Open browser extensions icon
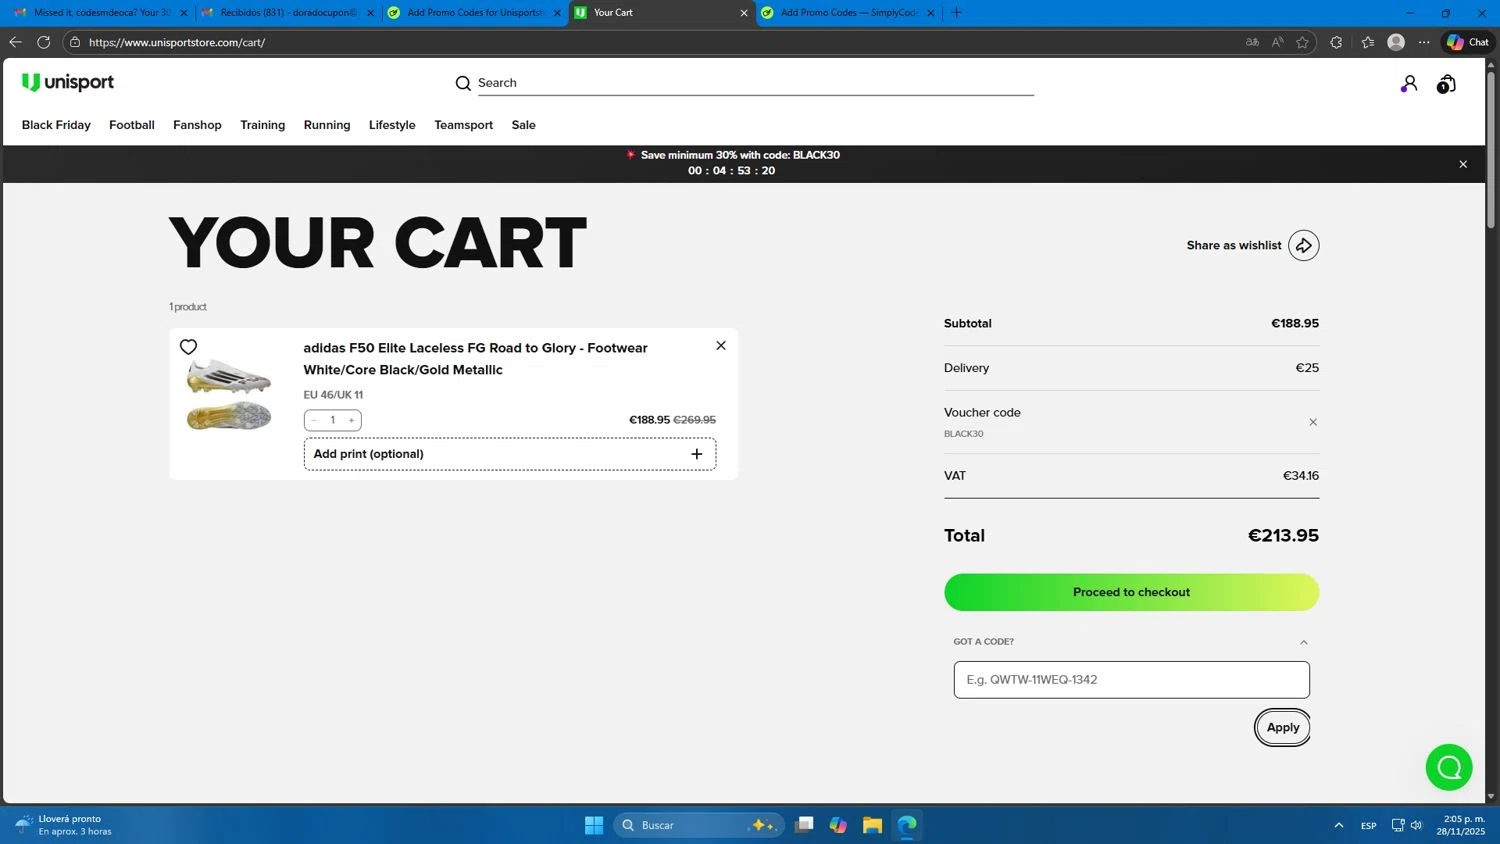The height and width of the screenshot is (844, 1500). pos(1336,42)
